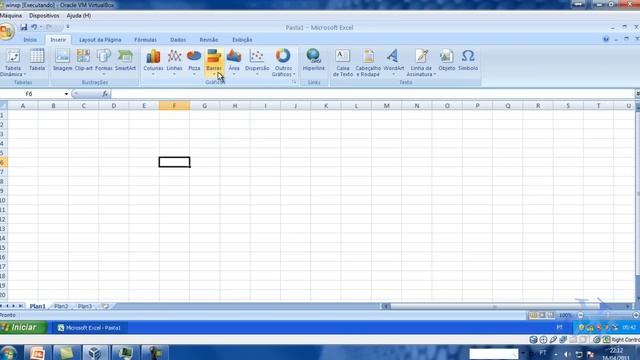Select row 10 header

pos(3,200)
